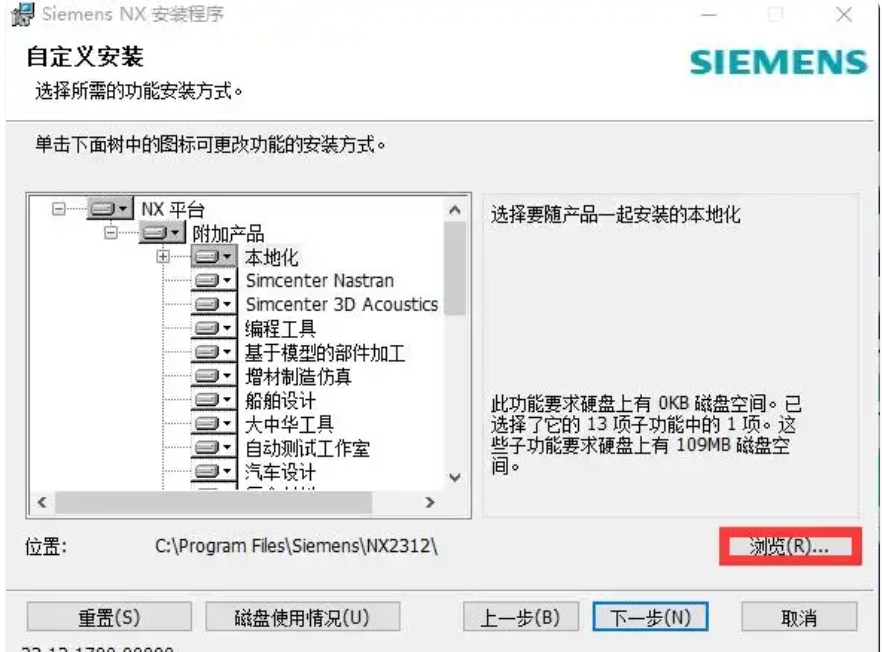Click the horizontal scrollbar right arrow
Viewport: 882px width, 652px height.
pos(430,502)
